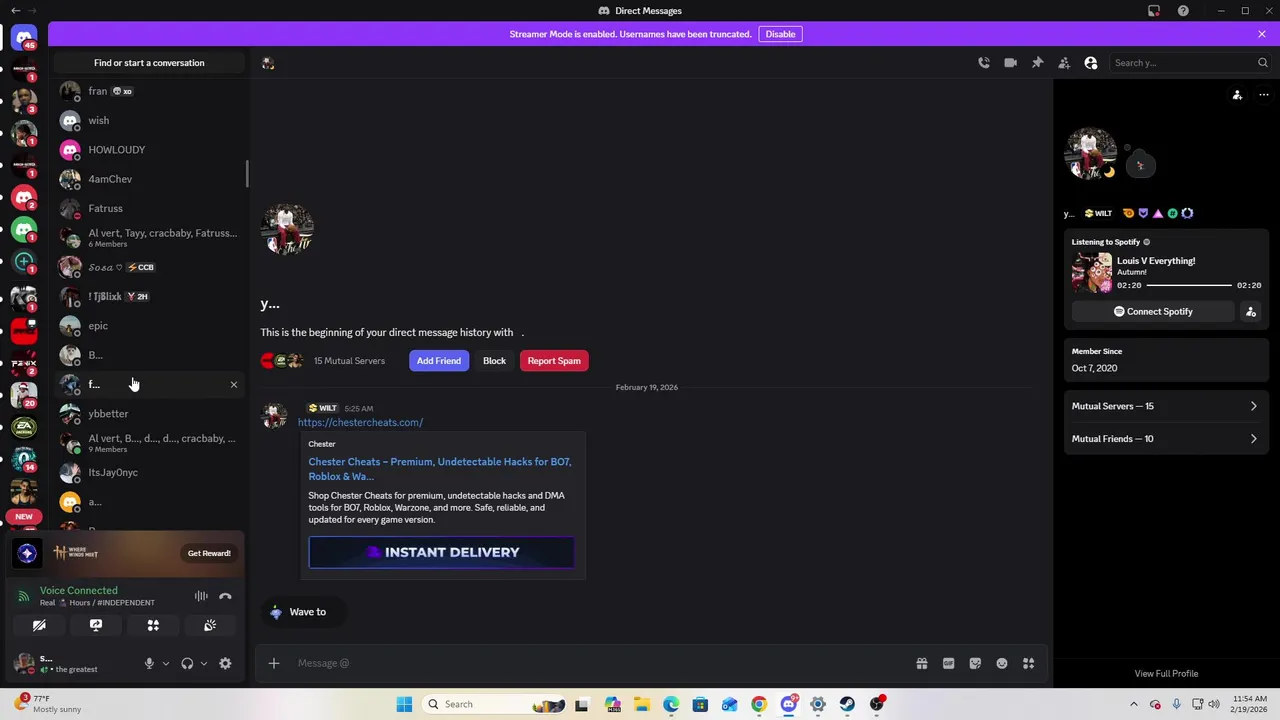This screenshot has height=720, width=1280.
Task: Open Discord inbox icon in title bar
Action: click(x=1154, y=11)
